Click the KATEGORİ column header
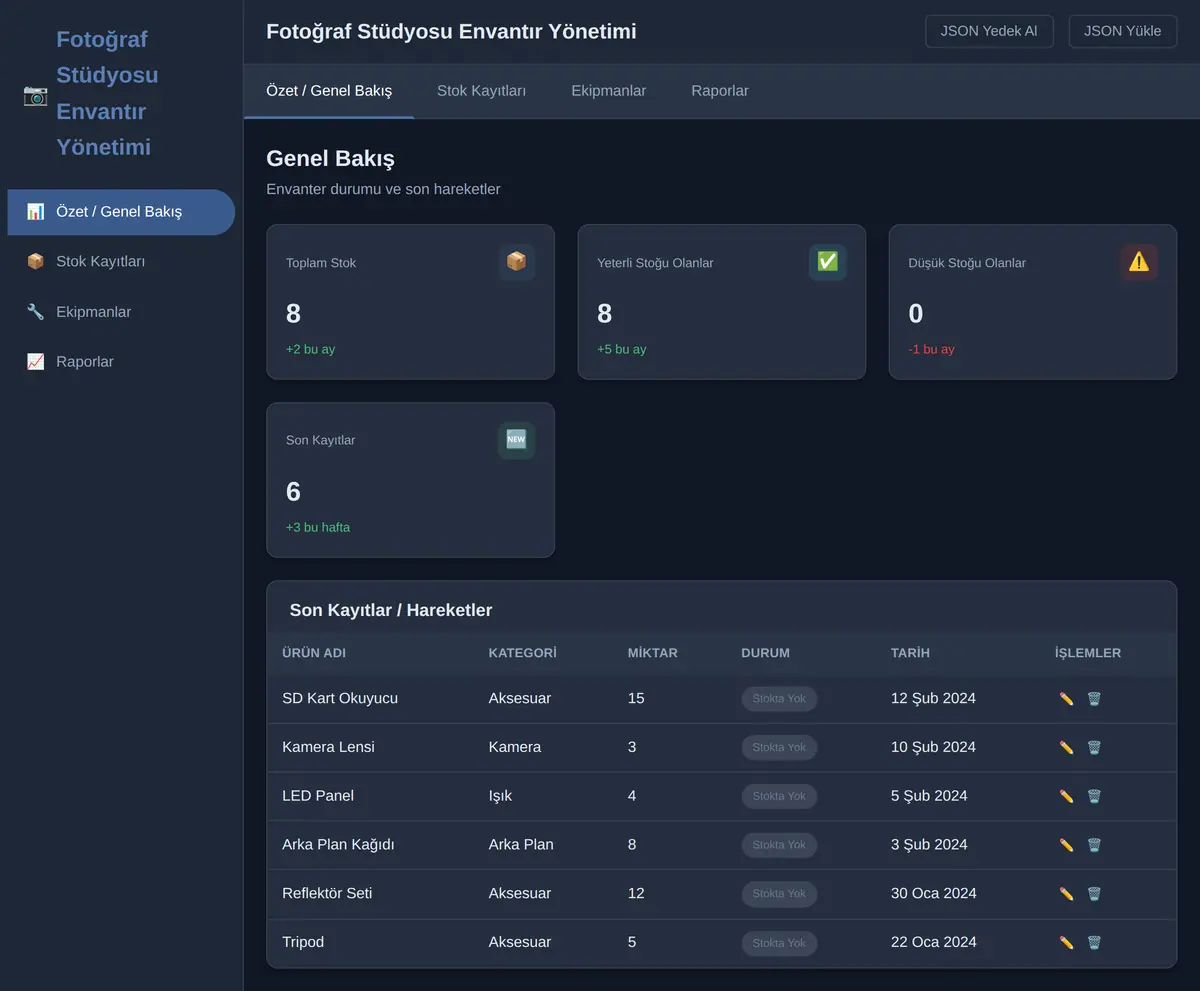 click(522, 653)
